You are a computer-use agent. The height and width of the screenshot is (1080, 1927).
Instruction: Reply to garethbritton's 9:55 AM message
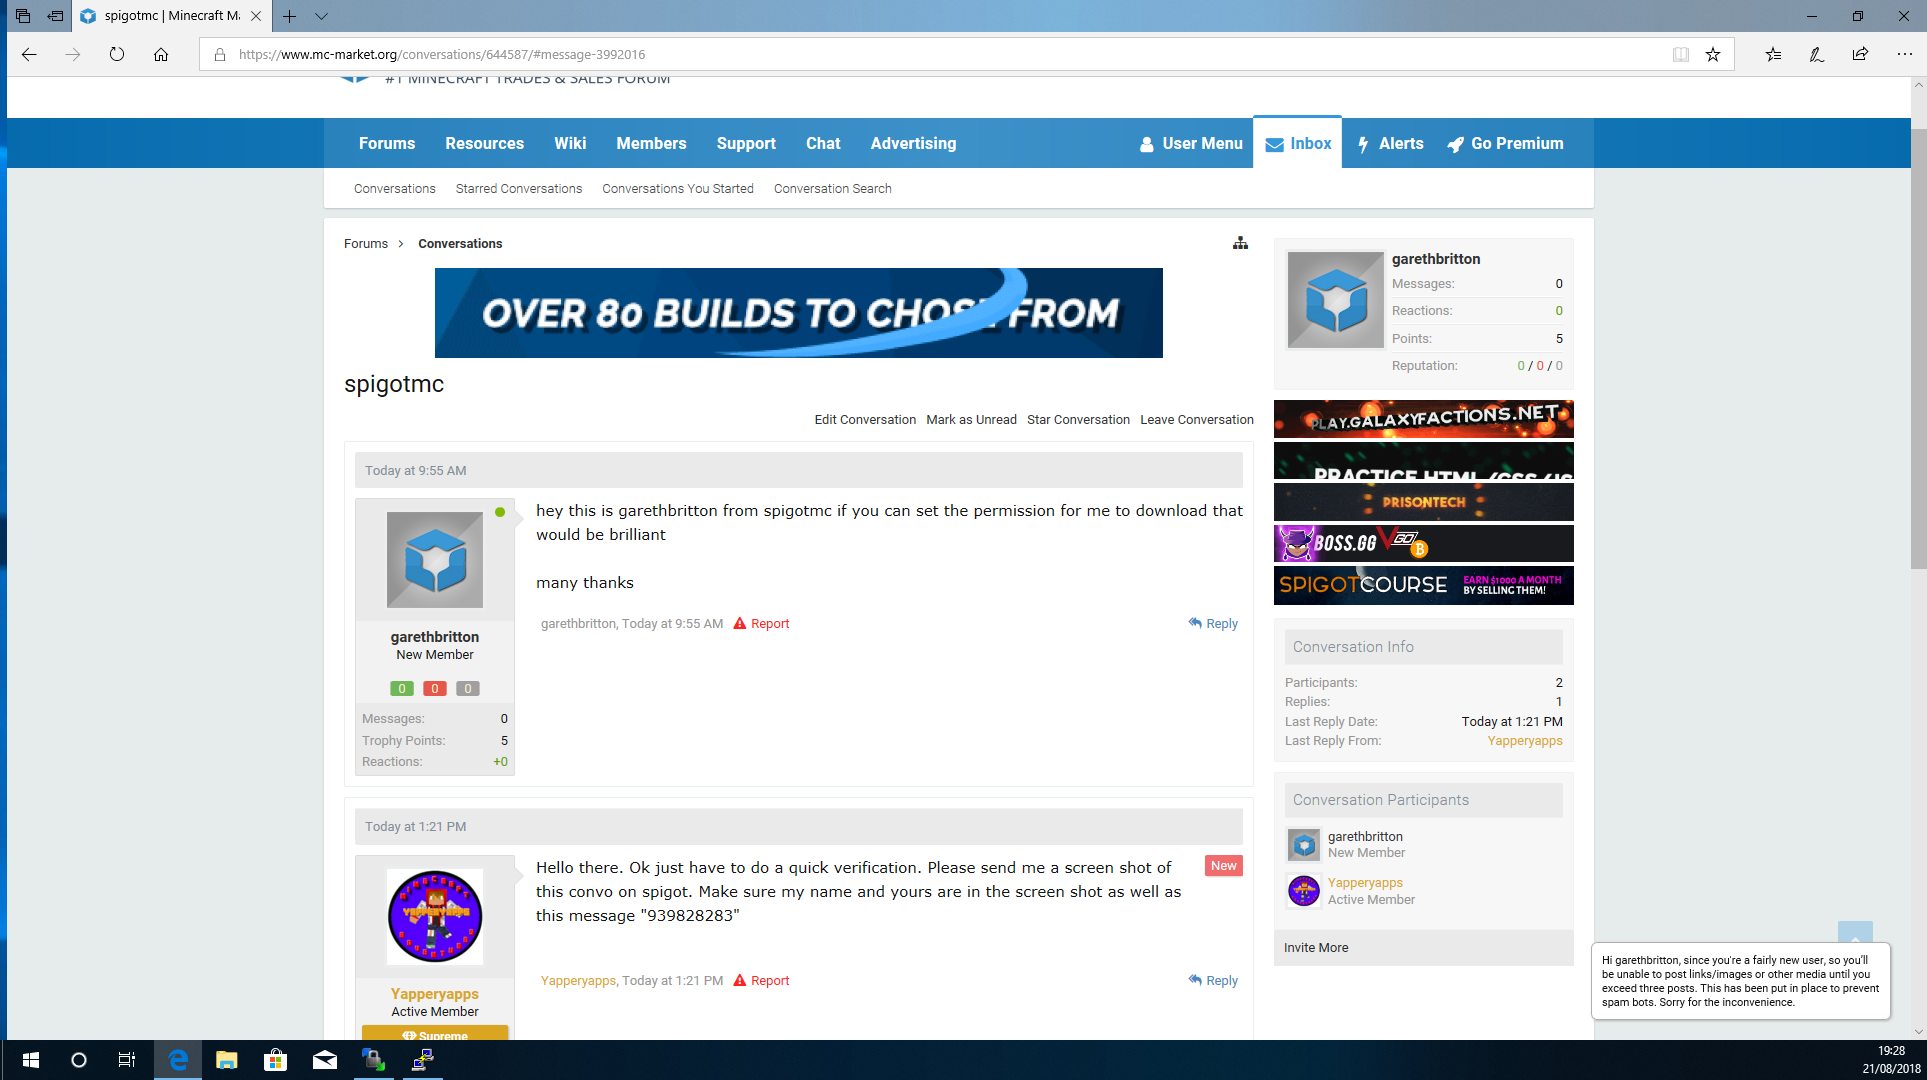pos(1213,623)
